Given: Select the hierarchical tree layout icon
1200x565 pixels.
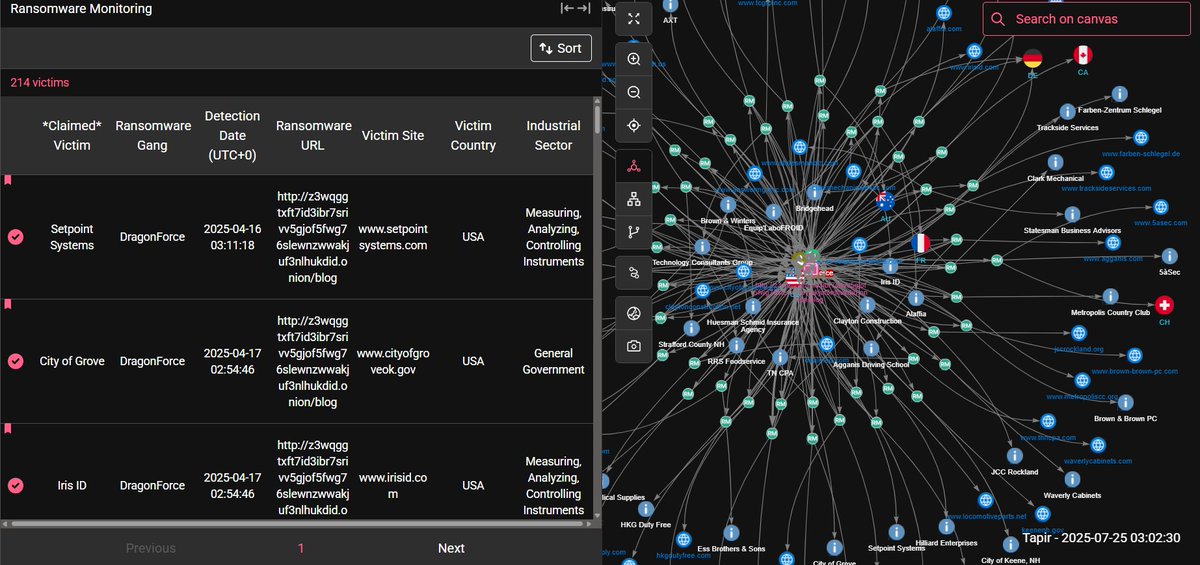Looking at the screenshot, I should pyautogui.click(x=633, y=199).
